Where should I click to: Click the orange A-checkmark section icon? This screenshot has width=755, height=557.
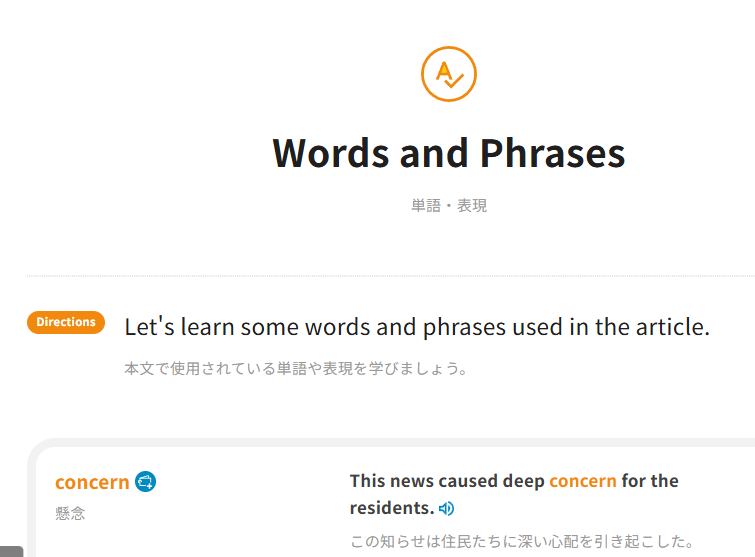coord(449,74)
